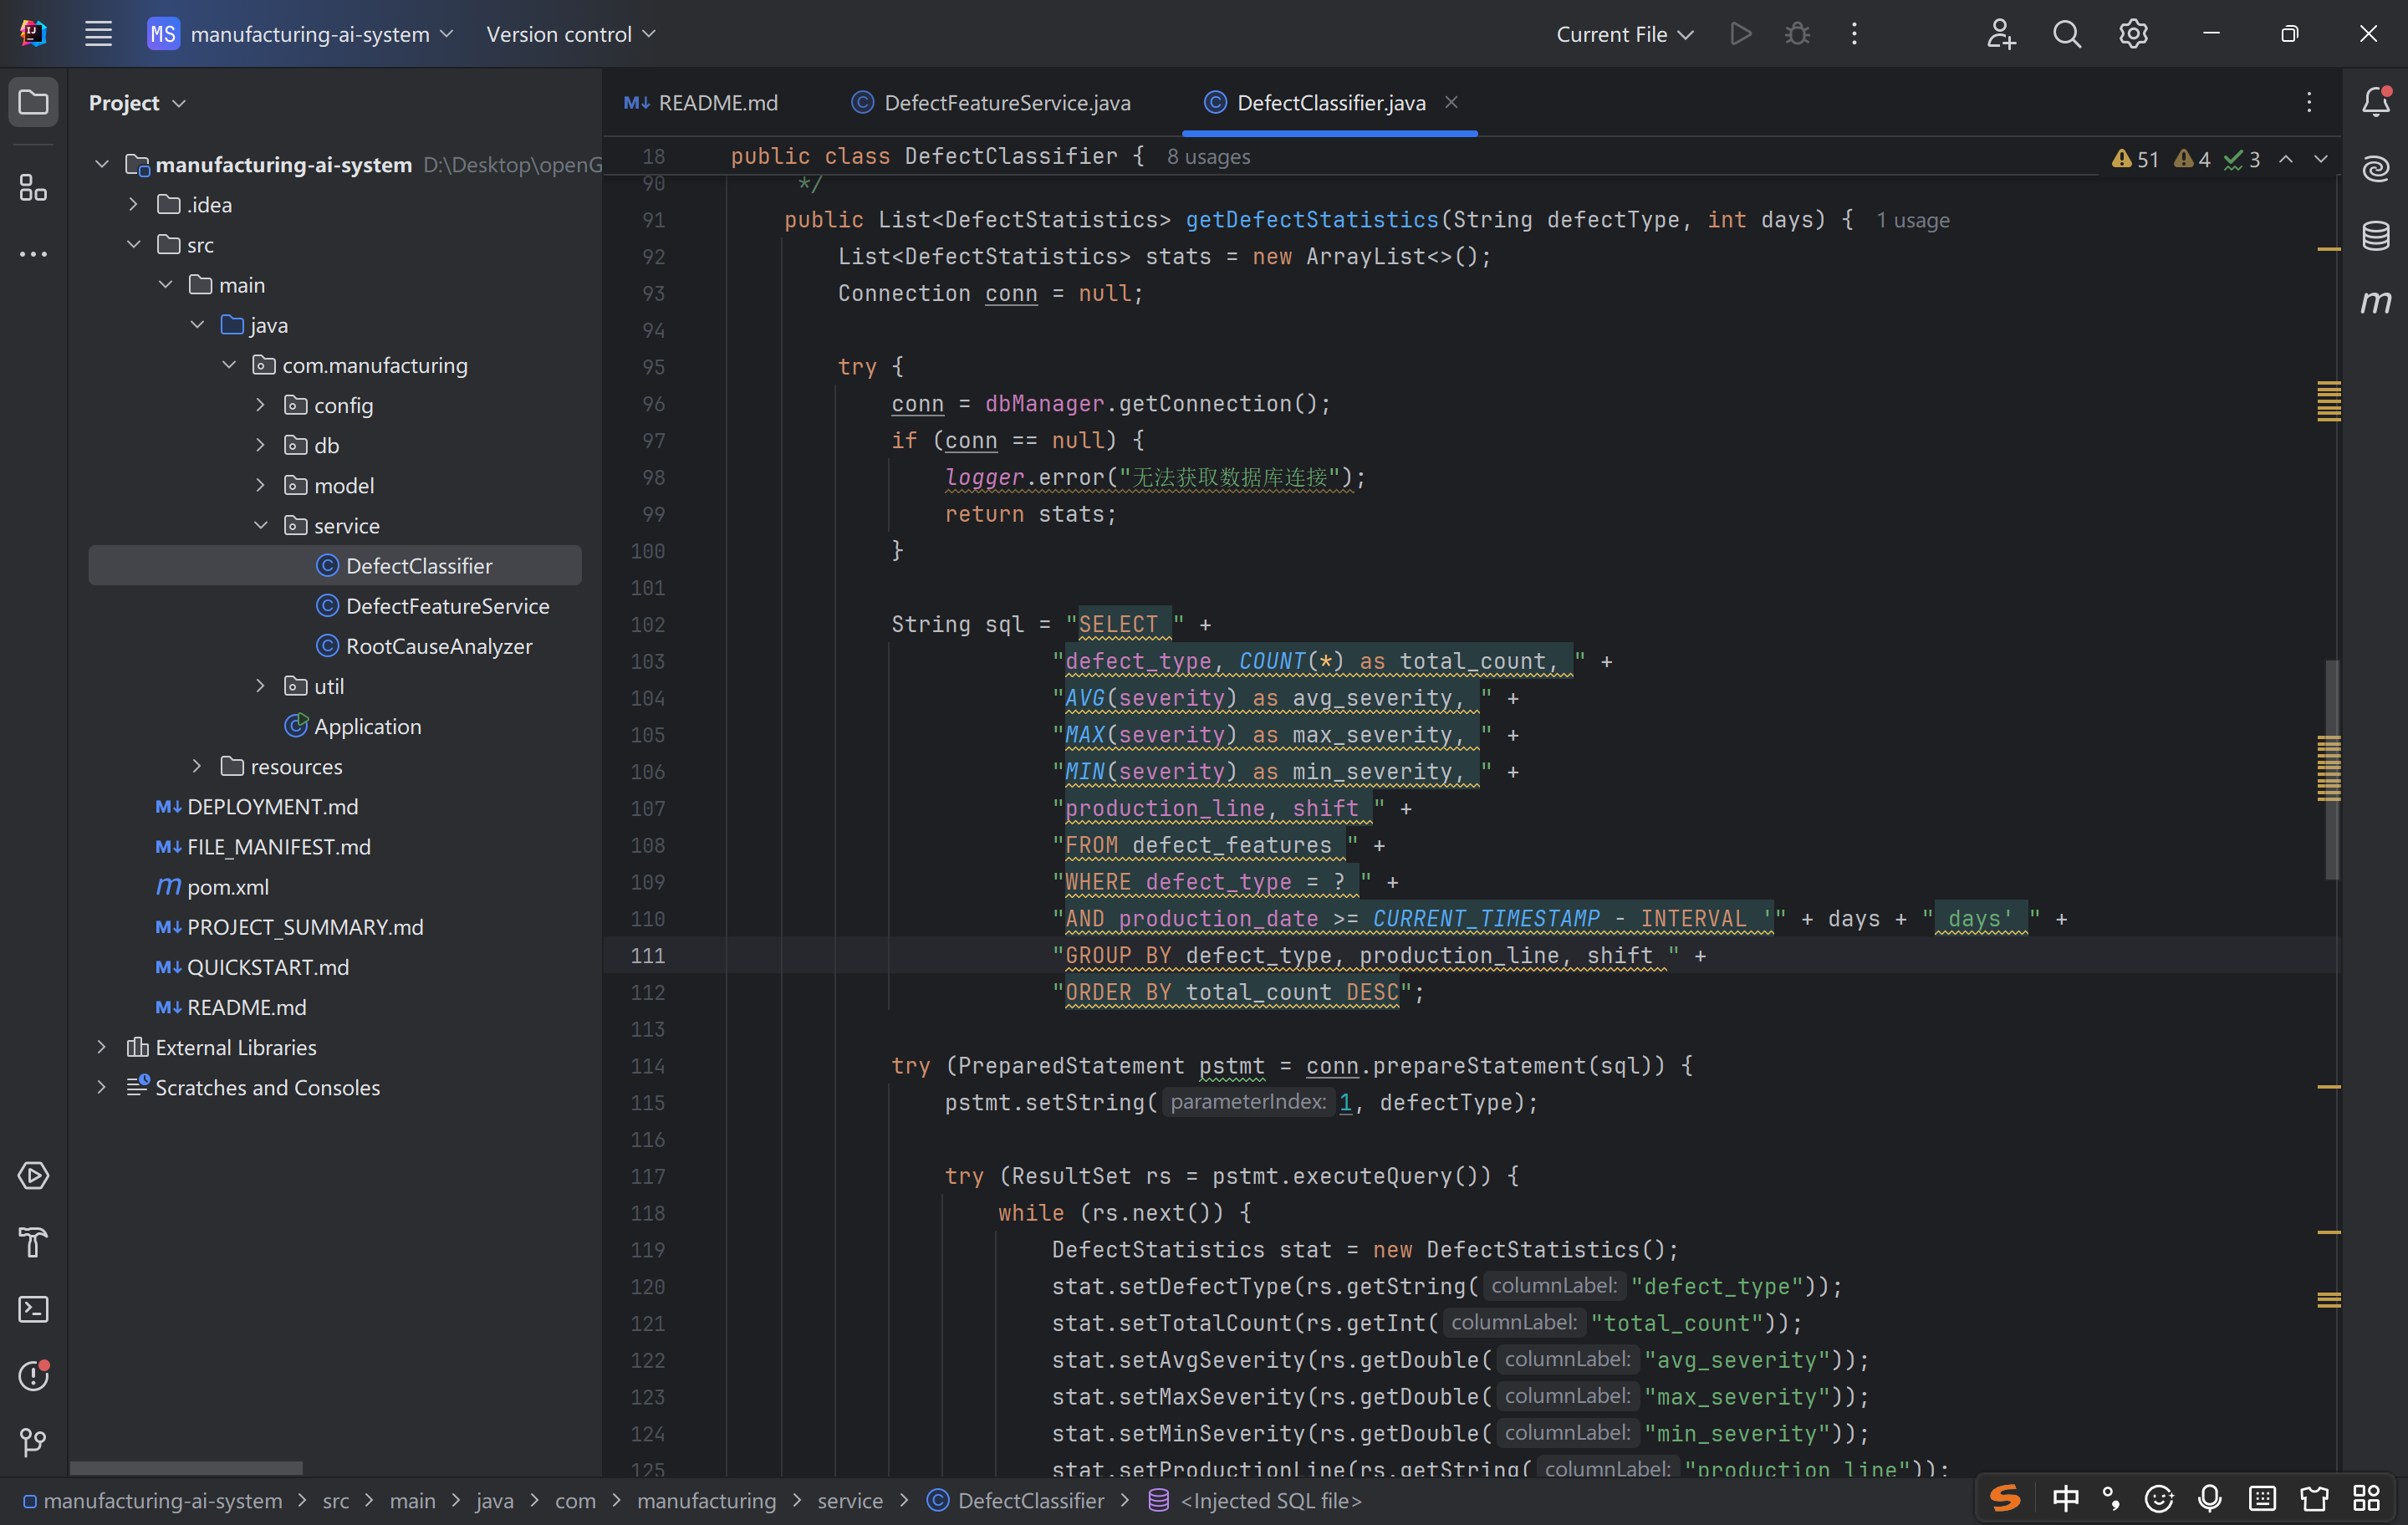Image resolution: width=2408 pixels, height=1525 pixels.
Task: Click the 8 usages inlay link
Action: click(x=1207, y=157)
